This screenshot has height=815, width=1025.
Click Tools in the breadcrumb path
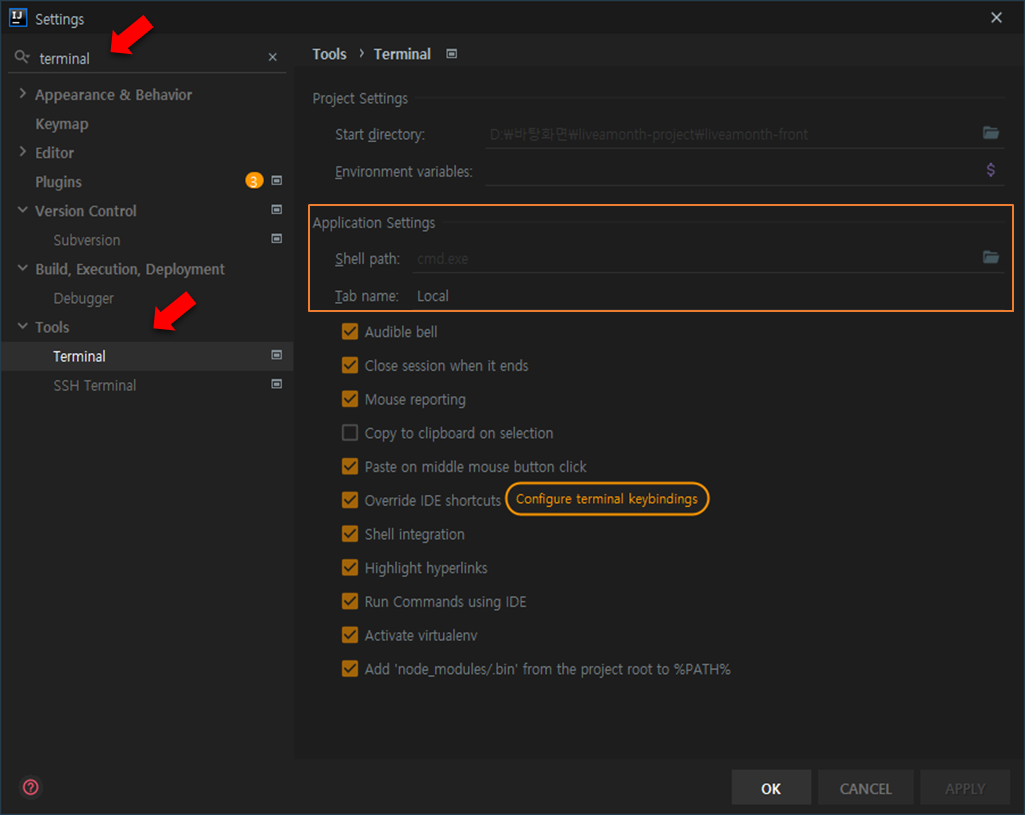pyautogui.click(x=329, y=53)
